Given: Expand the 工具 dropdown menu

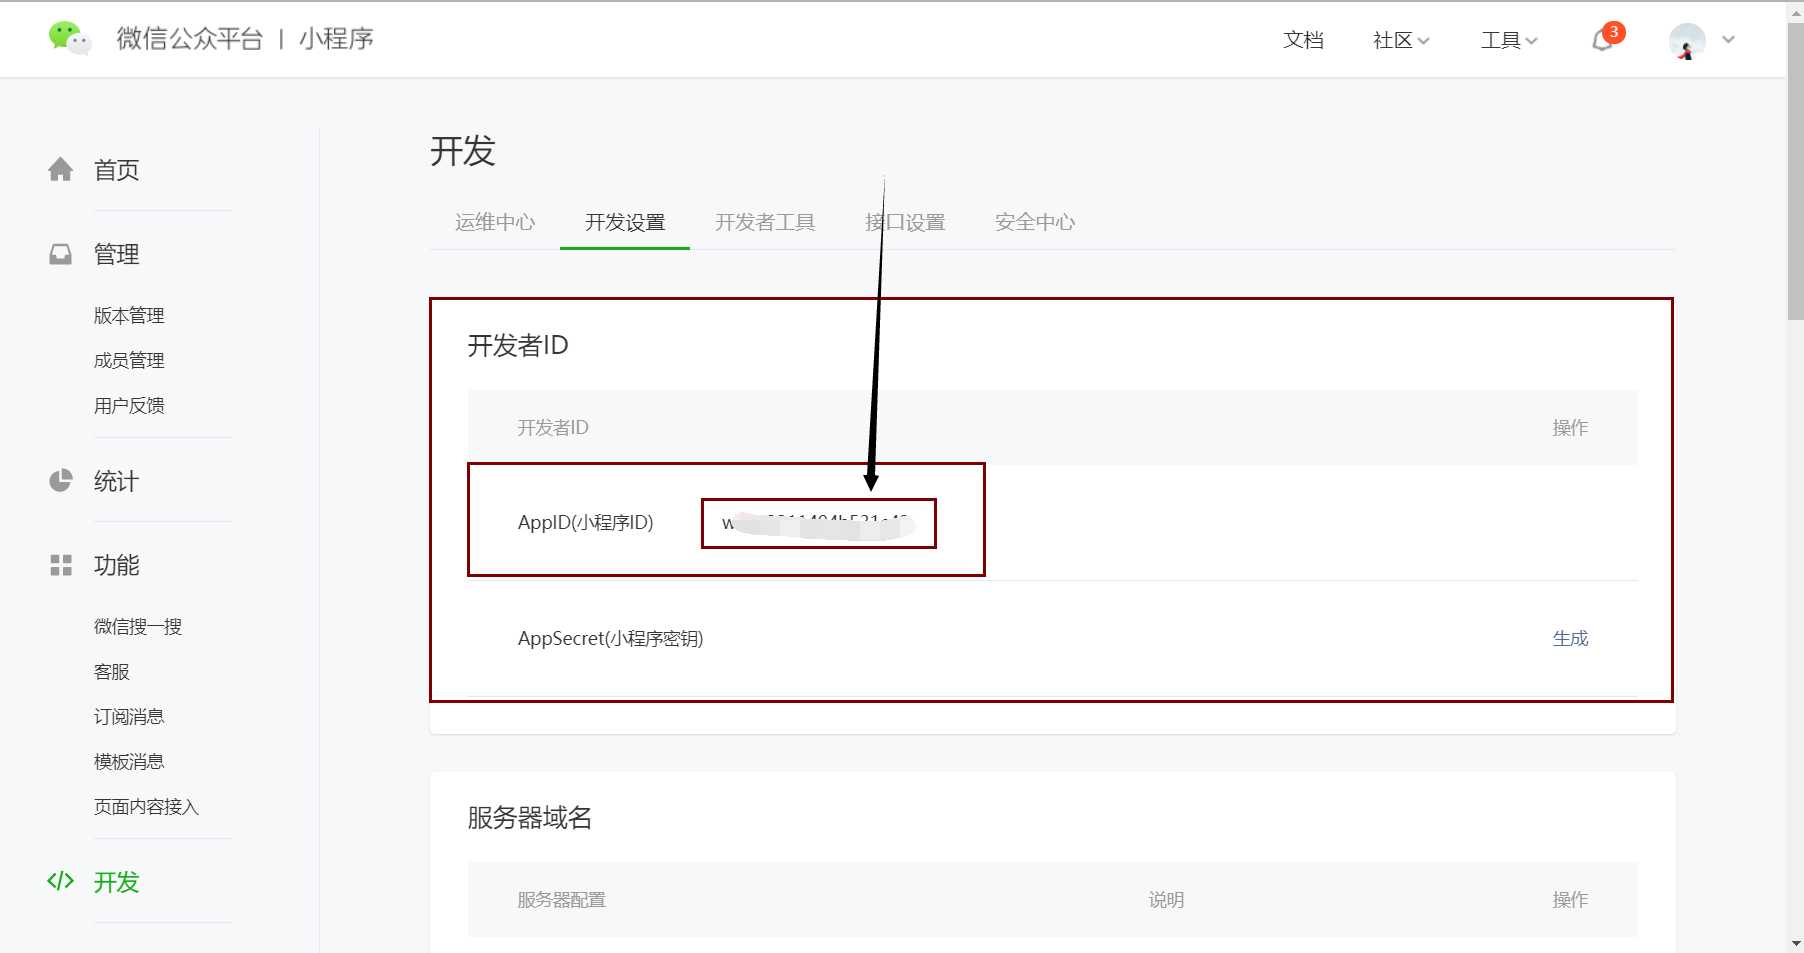Looking at the screenshot, I should coord(1509,40).
